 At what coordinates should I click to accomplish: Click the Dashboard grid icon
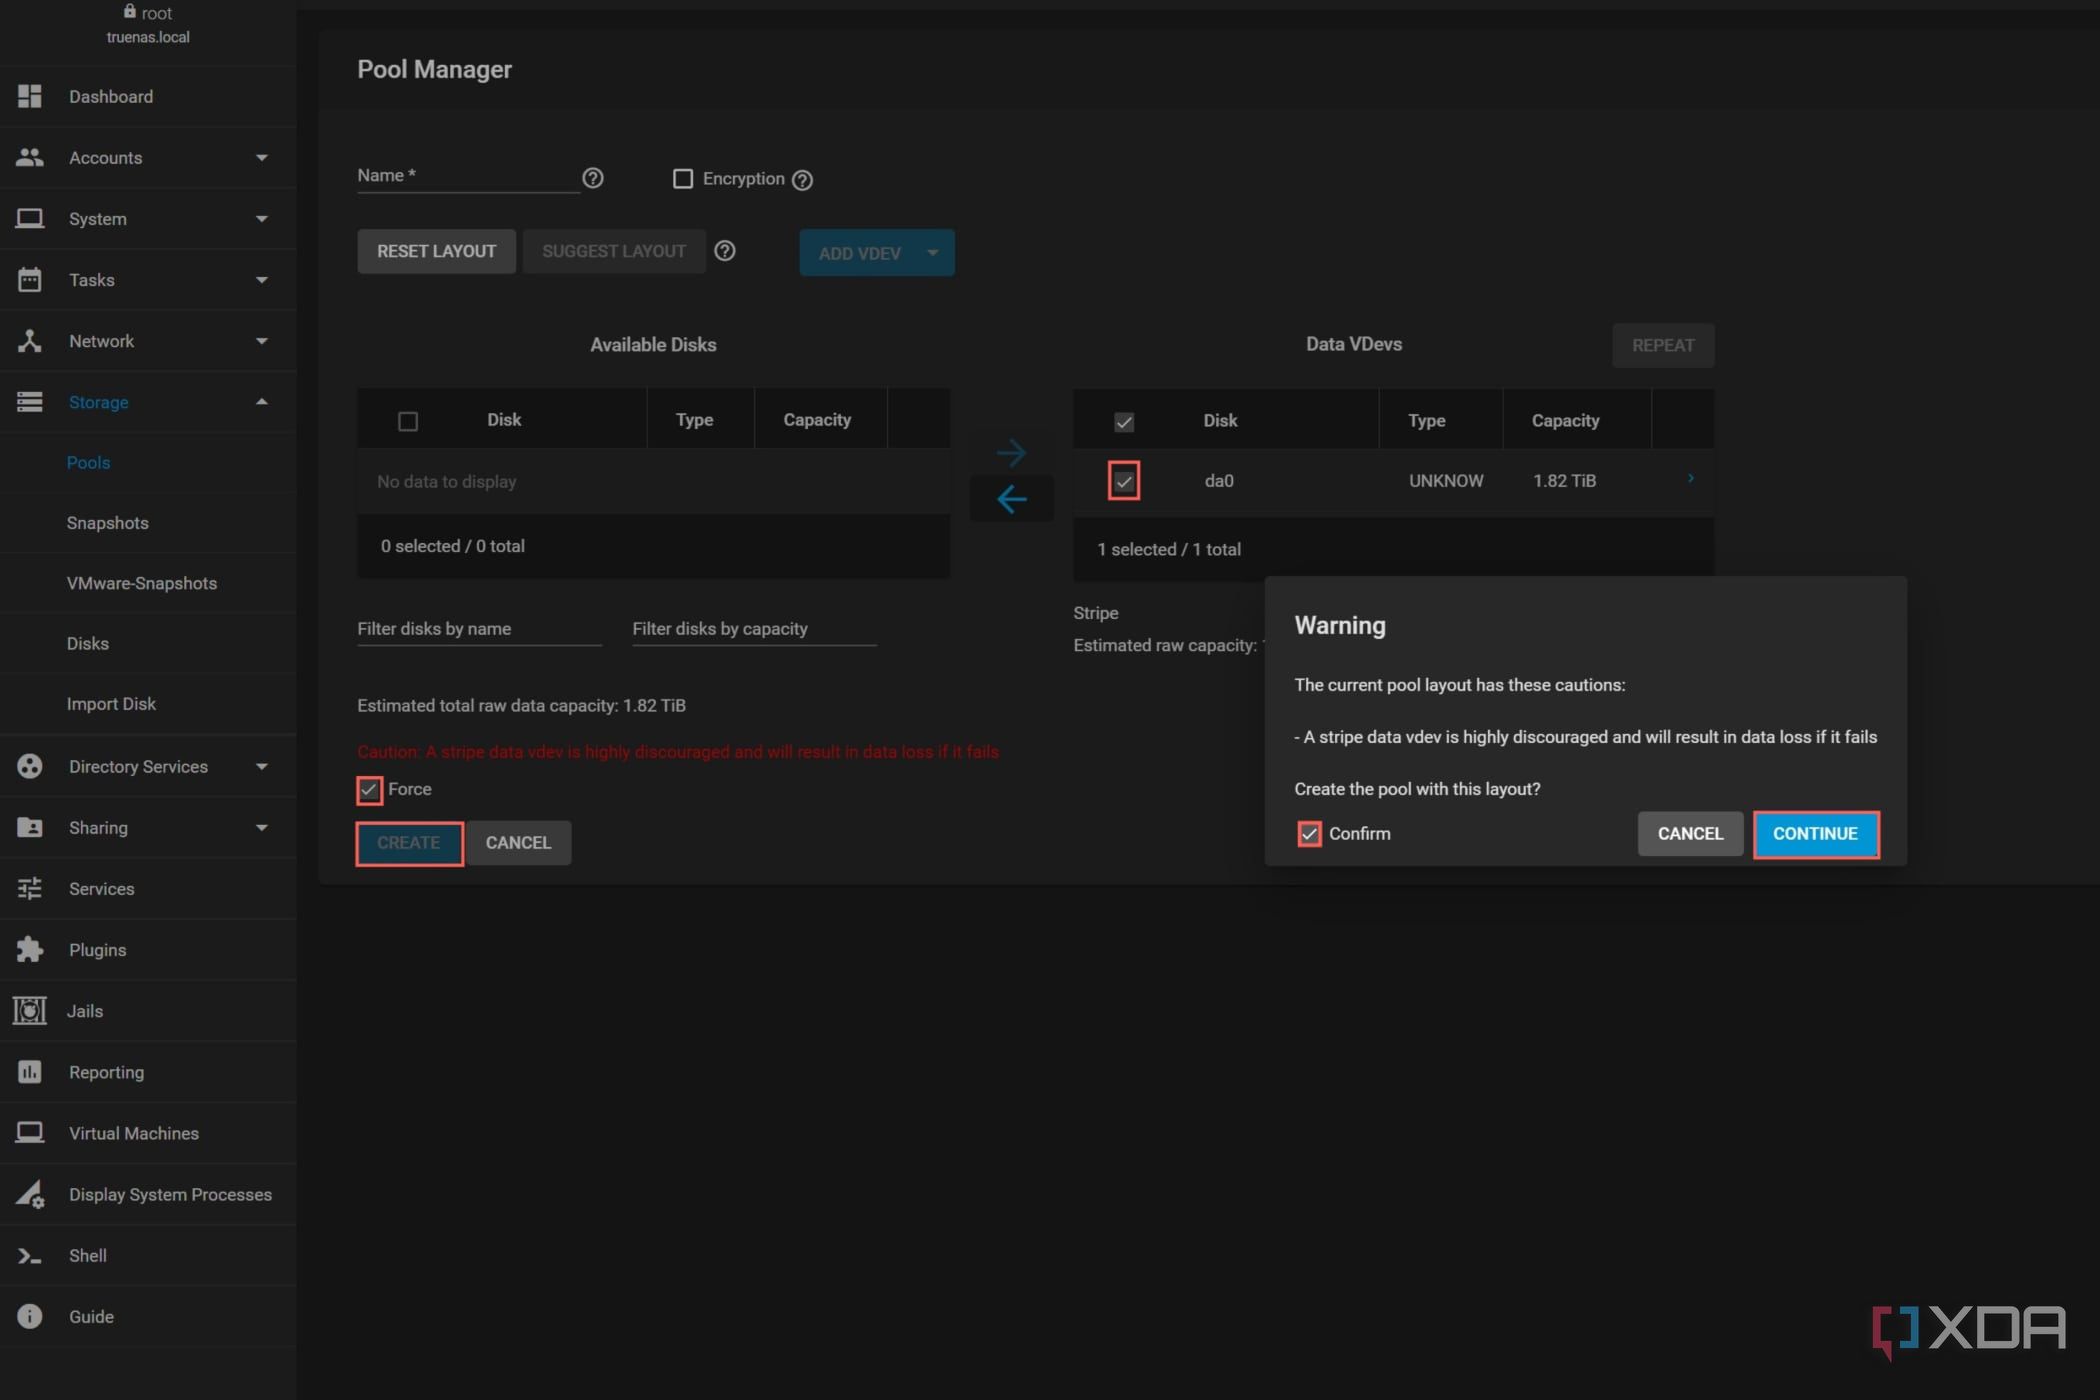click(30, 96)
